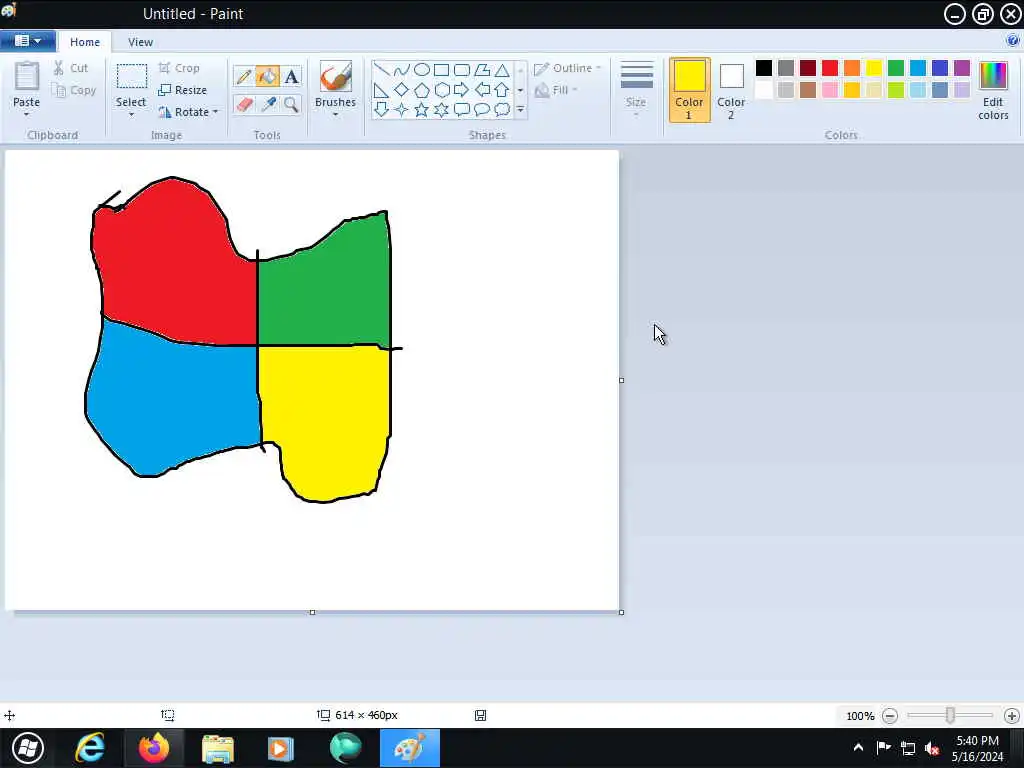Choose the Four-point star shape
Image resolution: width=1024 pixels, height=768 pixels.
pos(402,110)
